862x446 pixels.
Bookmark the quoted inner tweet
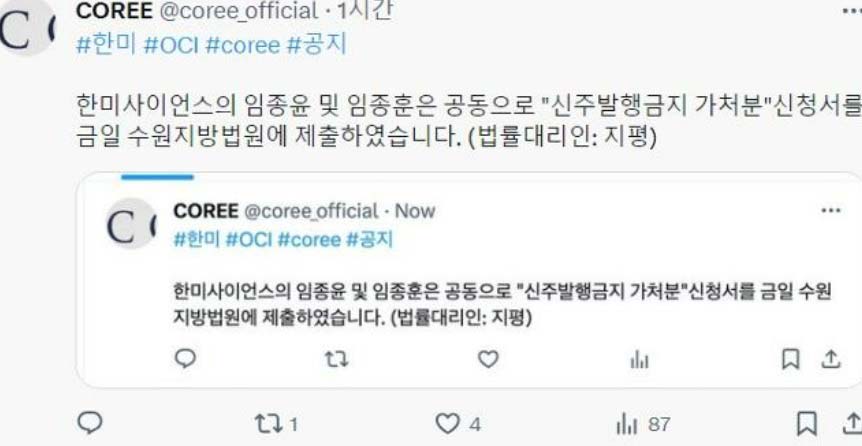791,360
